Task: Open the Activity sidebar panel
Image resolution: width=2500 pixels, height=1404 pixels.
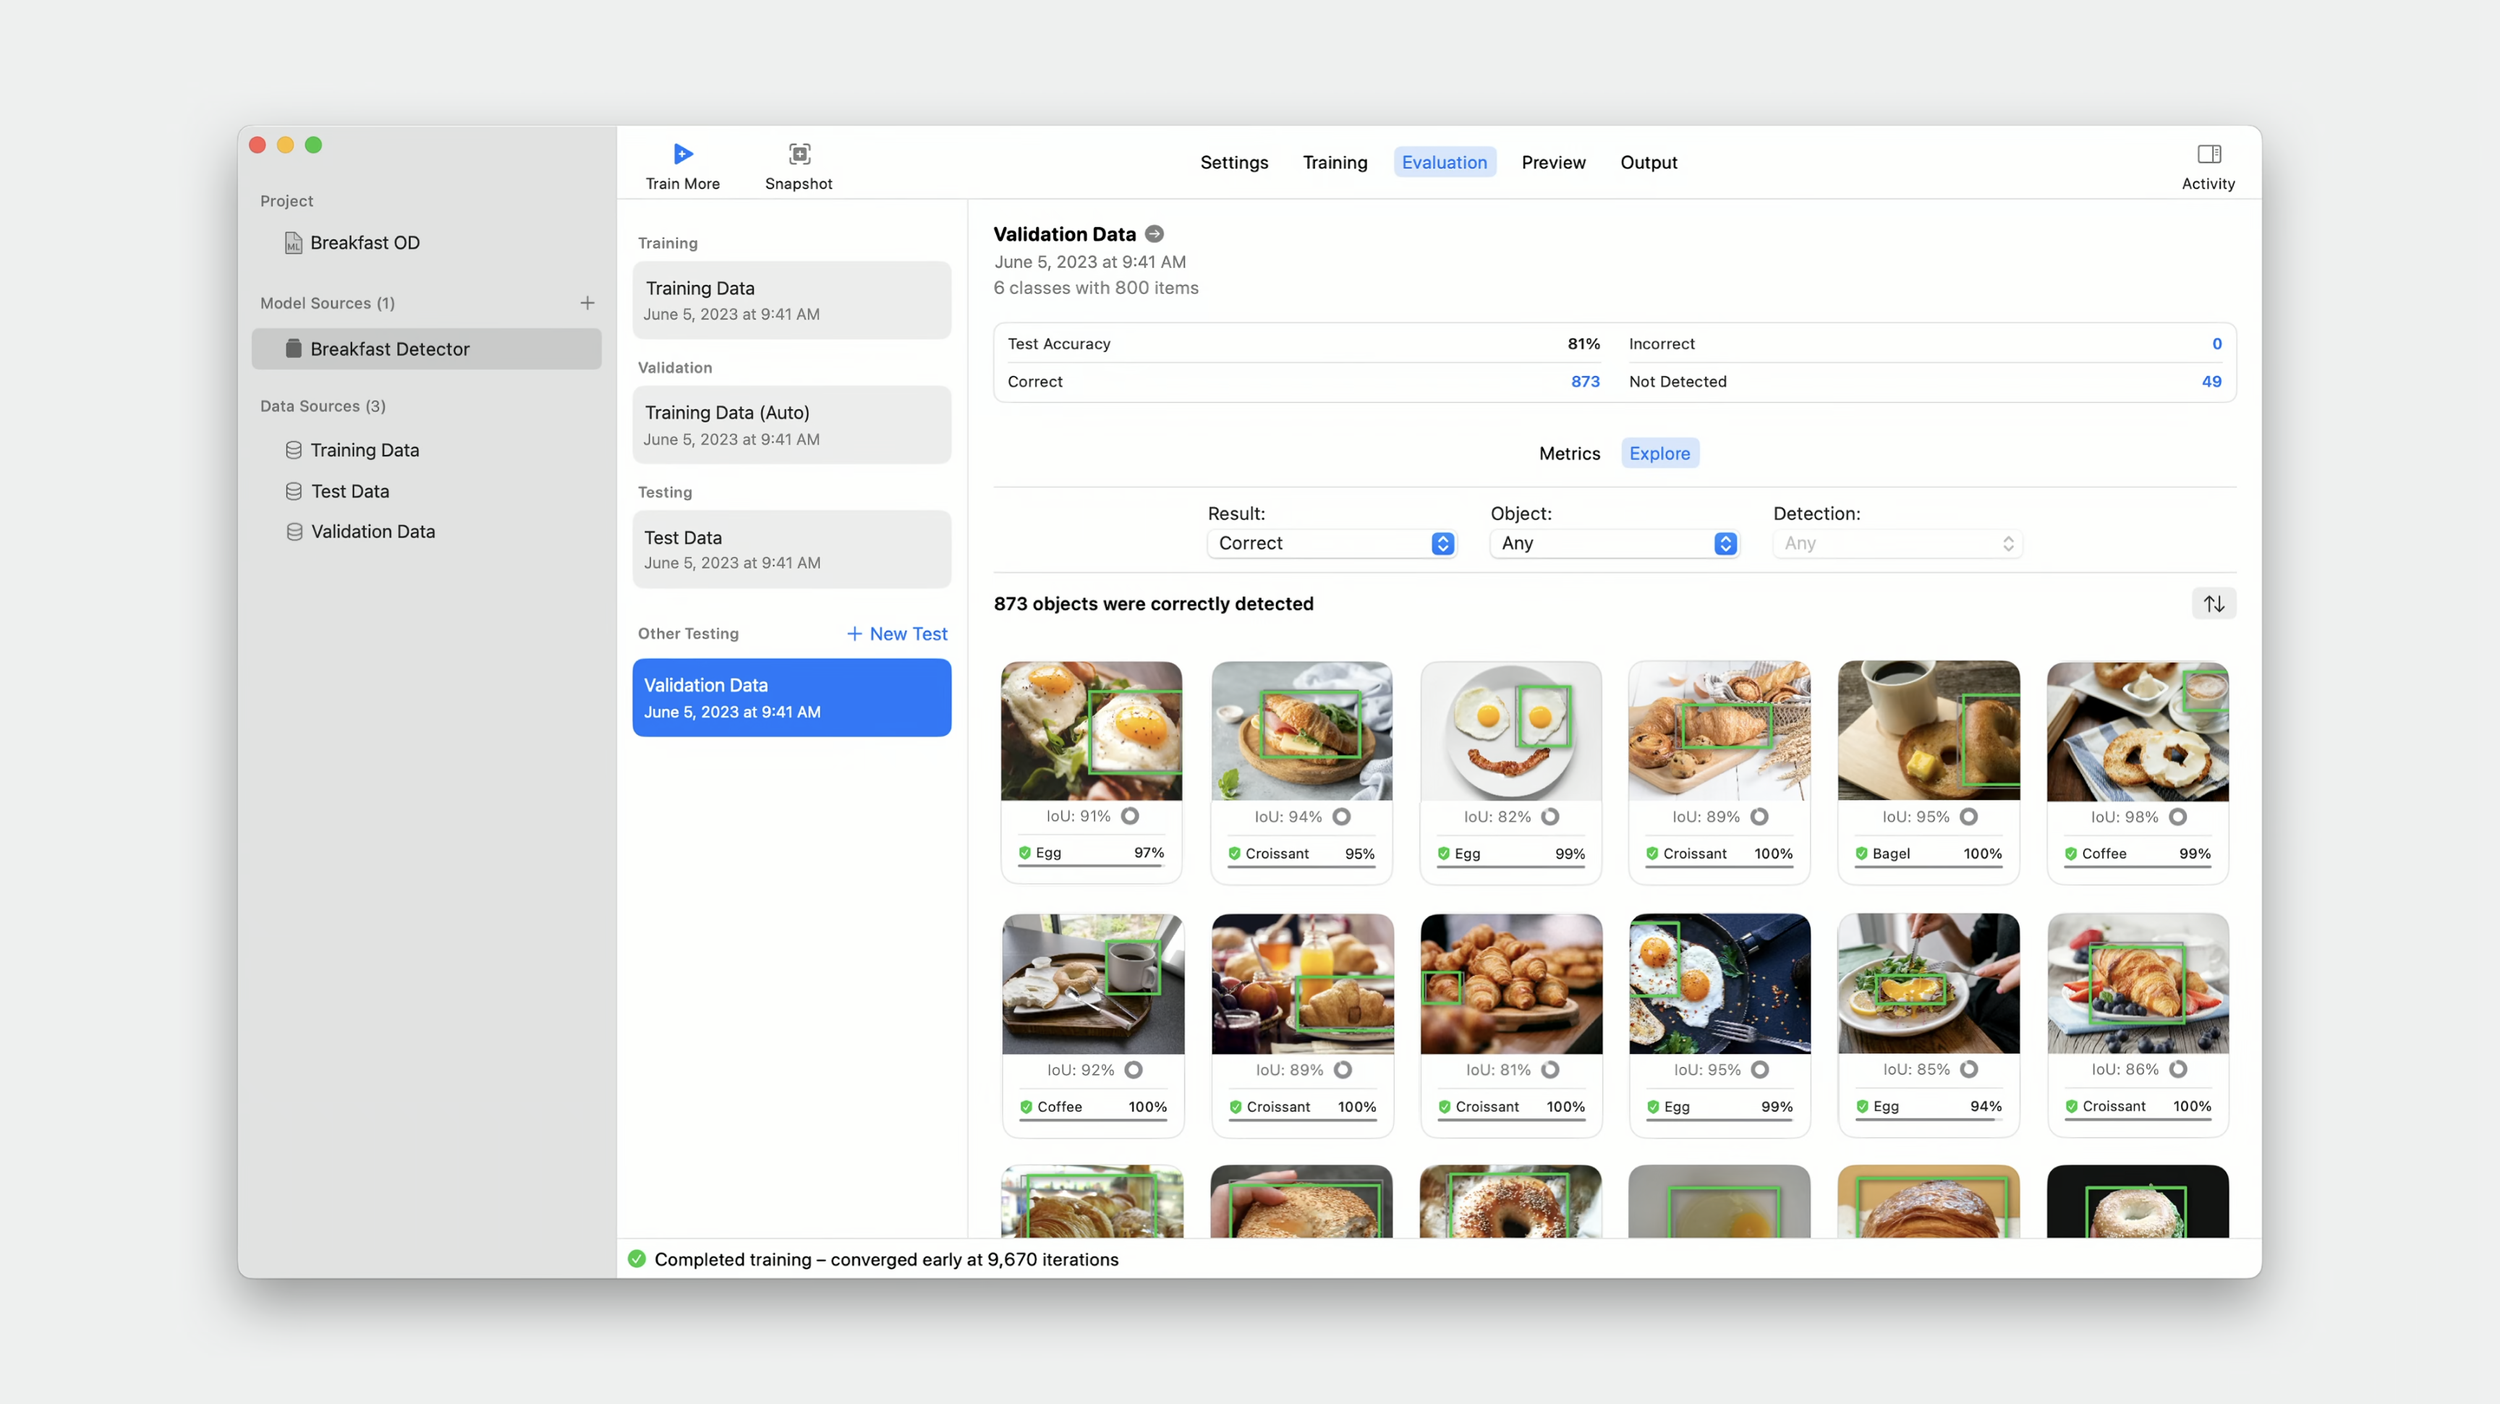Action: coord(2208,166)
